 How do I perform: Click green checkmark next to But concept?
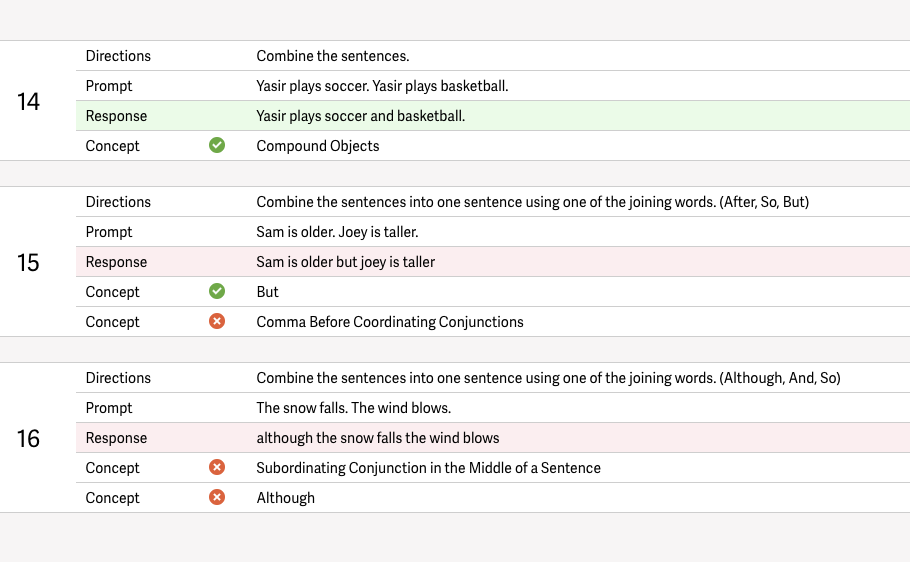pos(217,291)
